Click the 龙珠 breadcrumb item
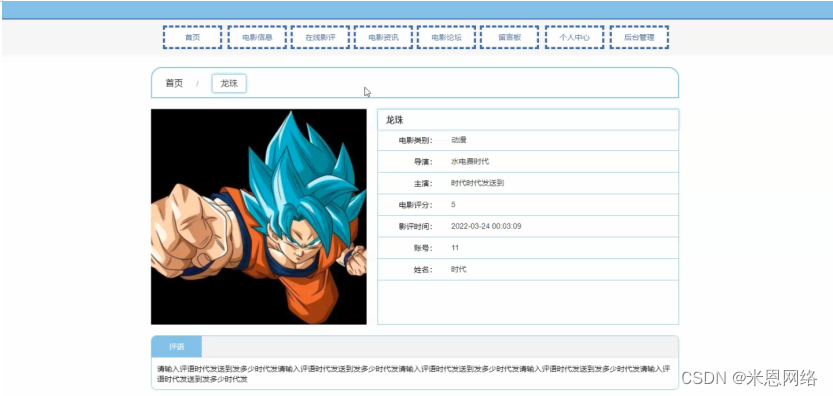This screenshot has height=396, width=833. click(x=229, y=83)
